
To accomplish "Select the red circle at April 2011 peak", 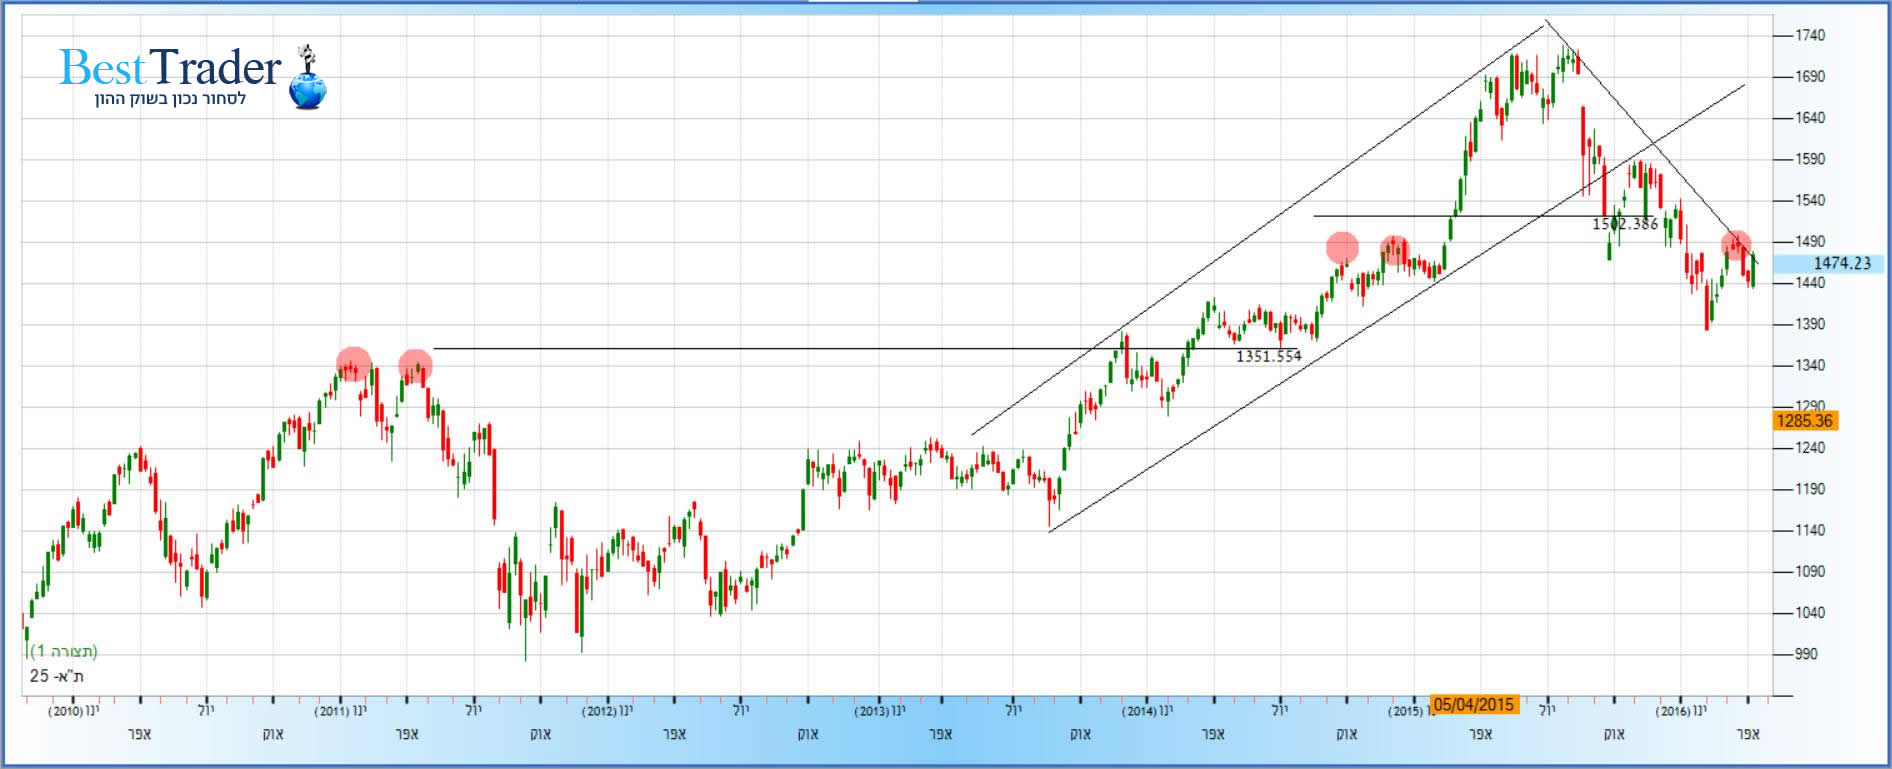I will (x=415, y=366).
